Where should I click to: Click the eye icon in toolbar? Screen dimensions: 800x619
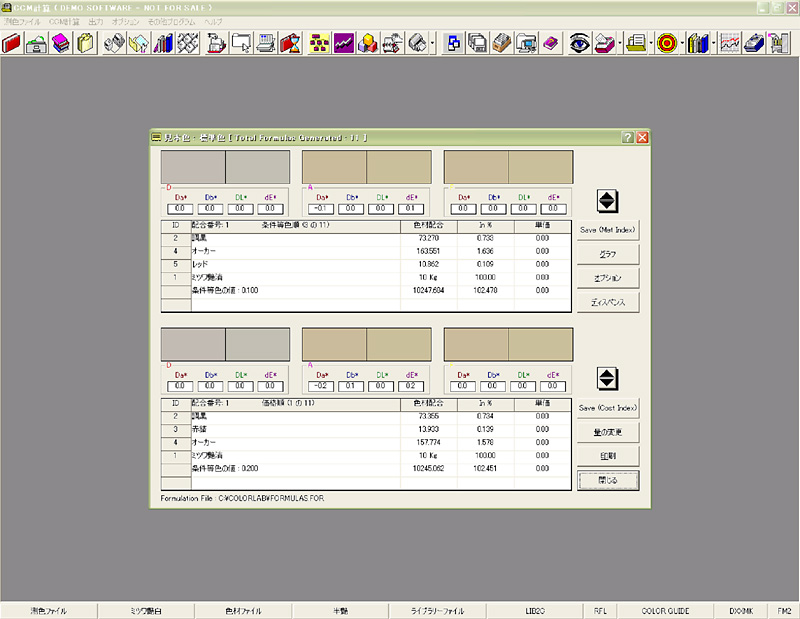tap(579, 43)
